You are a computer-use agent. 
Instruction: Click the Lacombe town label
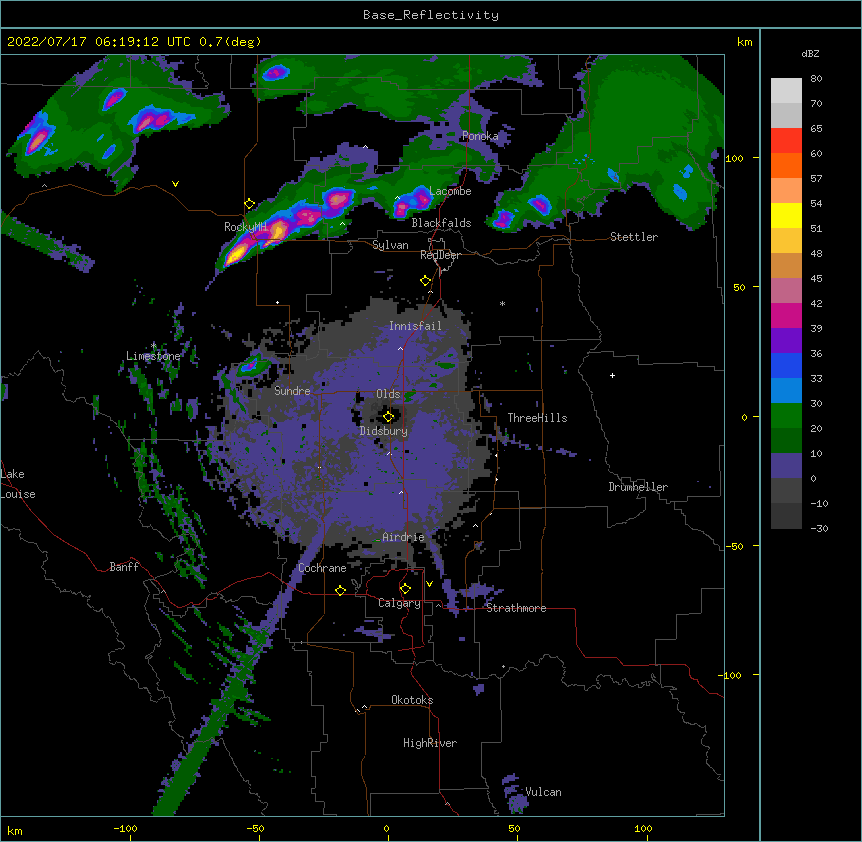coord(450,191)
